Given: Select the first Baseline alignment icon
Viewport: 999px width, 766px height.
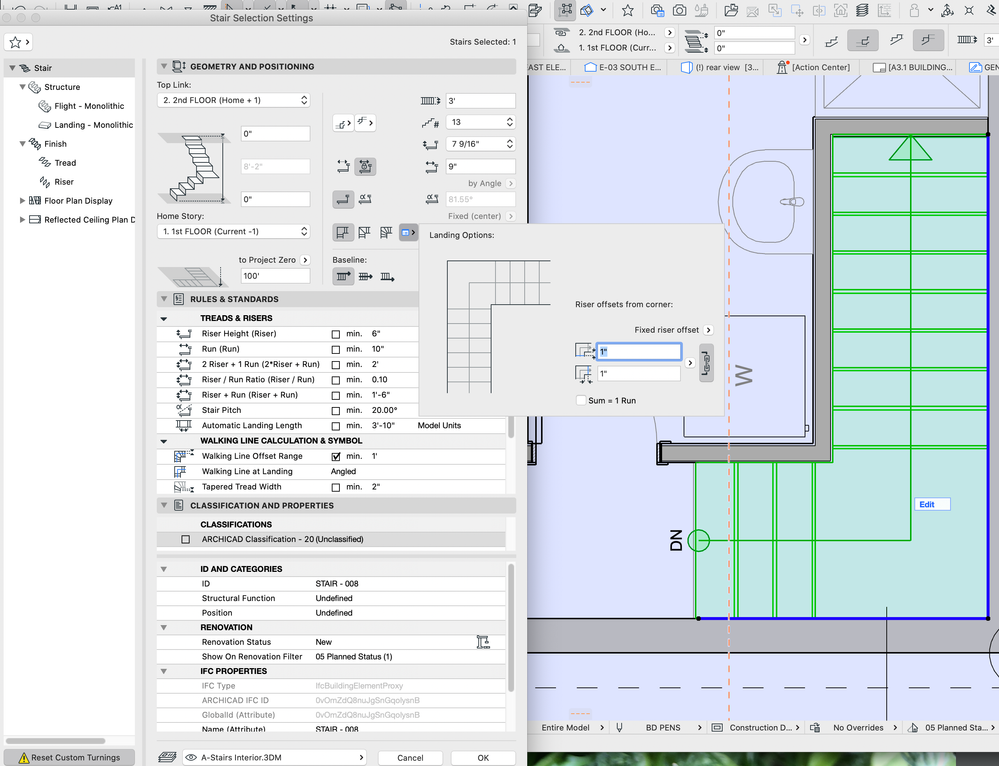Looking at the screenshot, I should pos(343,277).
